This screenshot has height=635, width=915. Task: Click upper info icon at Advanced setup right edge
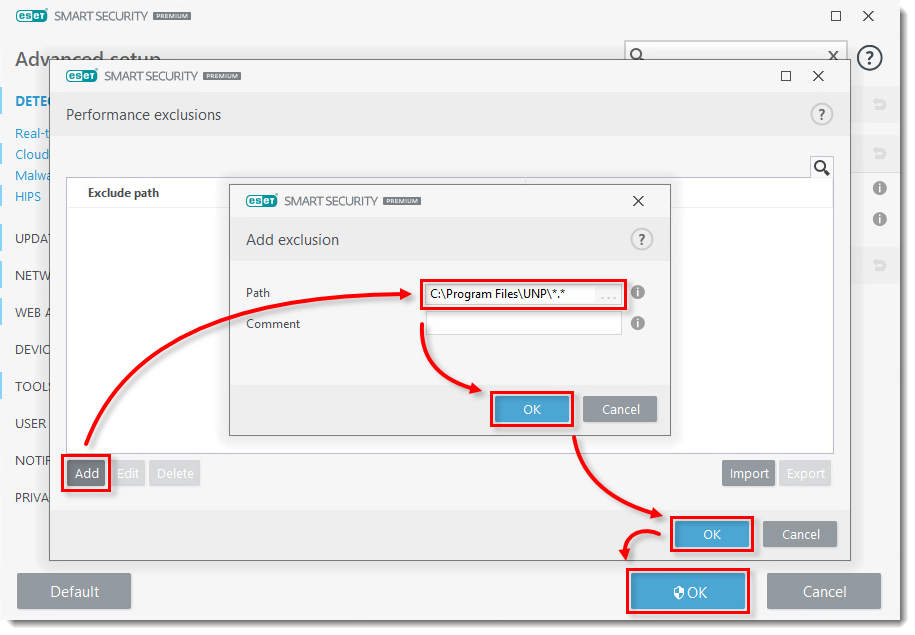879,188
